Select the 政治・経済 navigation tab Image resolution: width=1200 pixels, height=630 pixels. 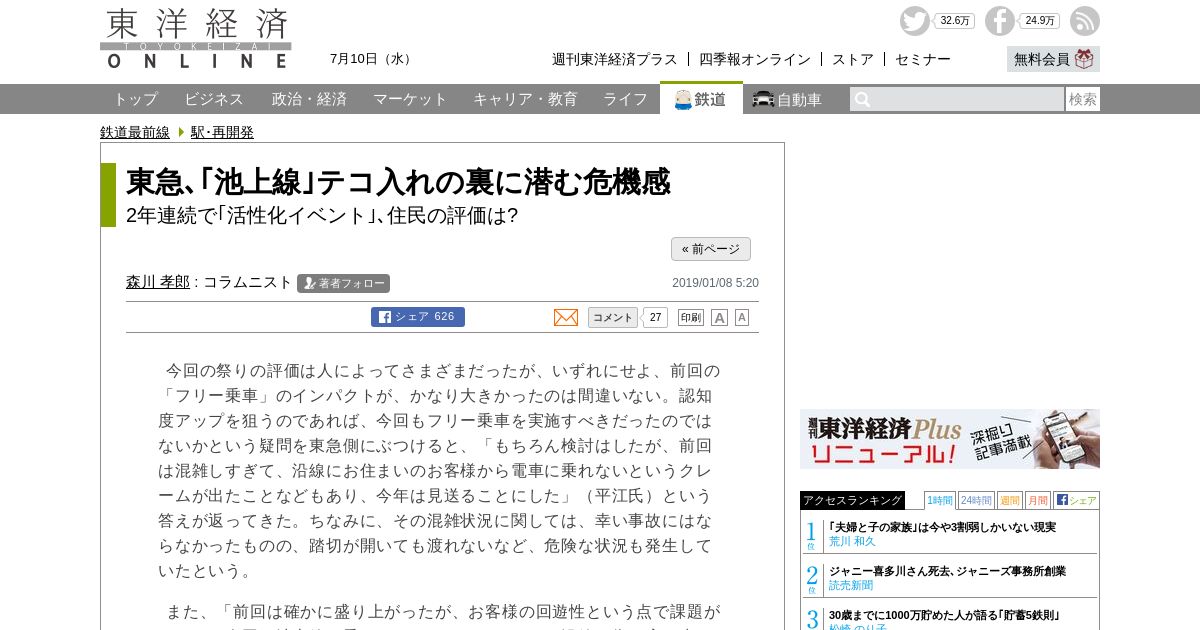[309, 99]
